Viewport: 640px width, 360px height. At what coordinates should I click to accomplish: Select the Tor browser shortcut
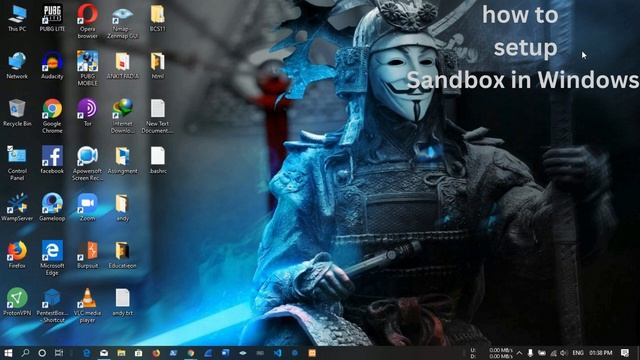point(87,113)
